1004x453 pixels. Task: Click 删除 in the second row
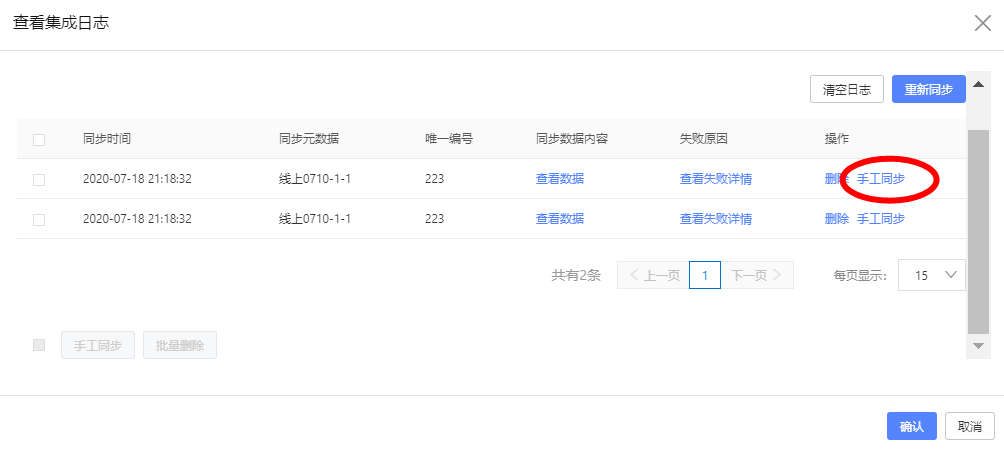836,218
